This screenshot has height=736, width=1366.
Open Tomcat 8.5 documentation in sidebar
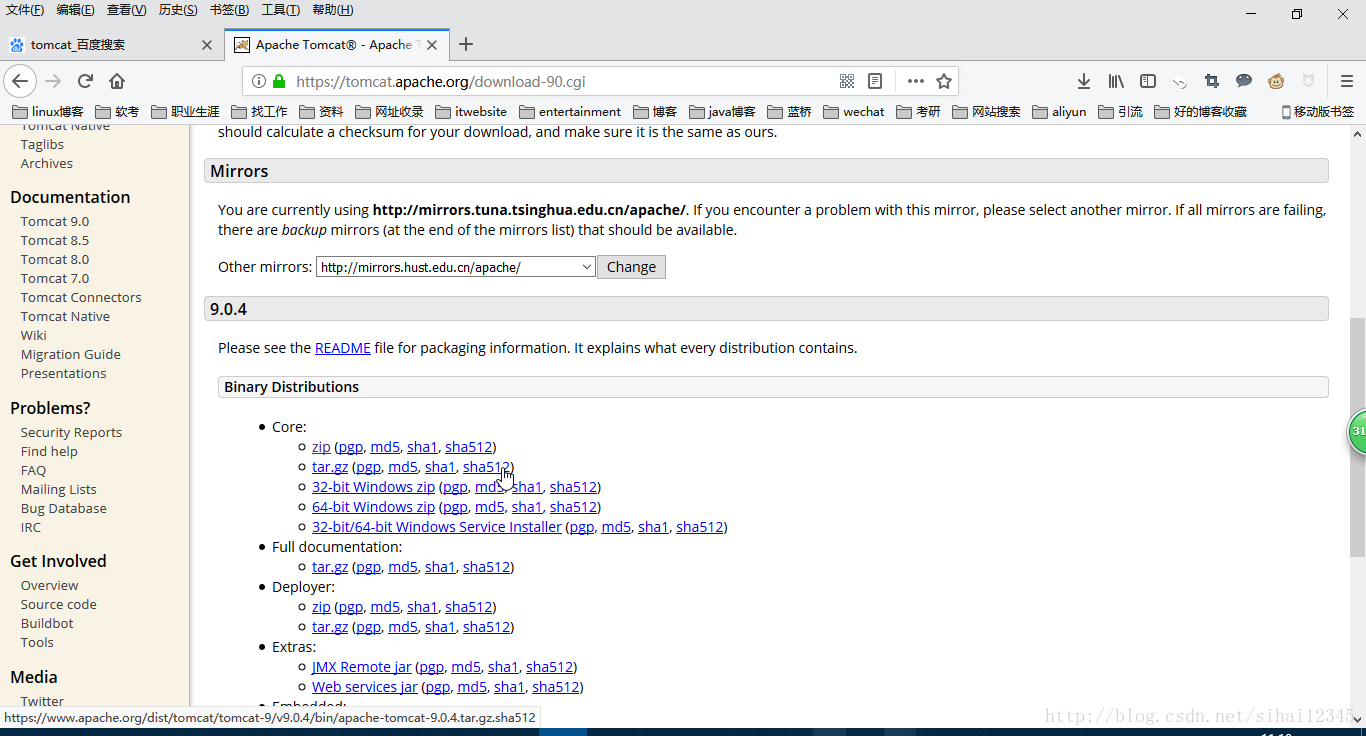pyautogui.click(x=55, y=240)
